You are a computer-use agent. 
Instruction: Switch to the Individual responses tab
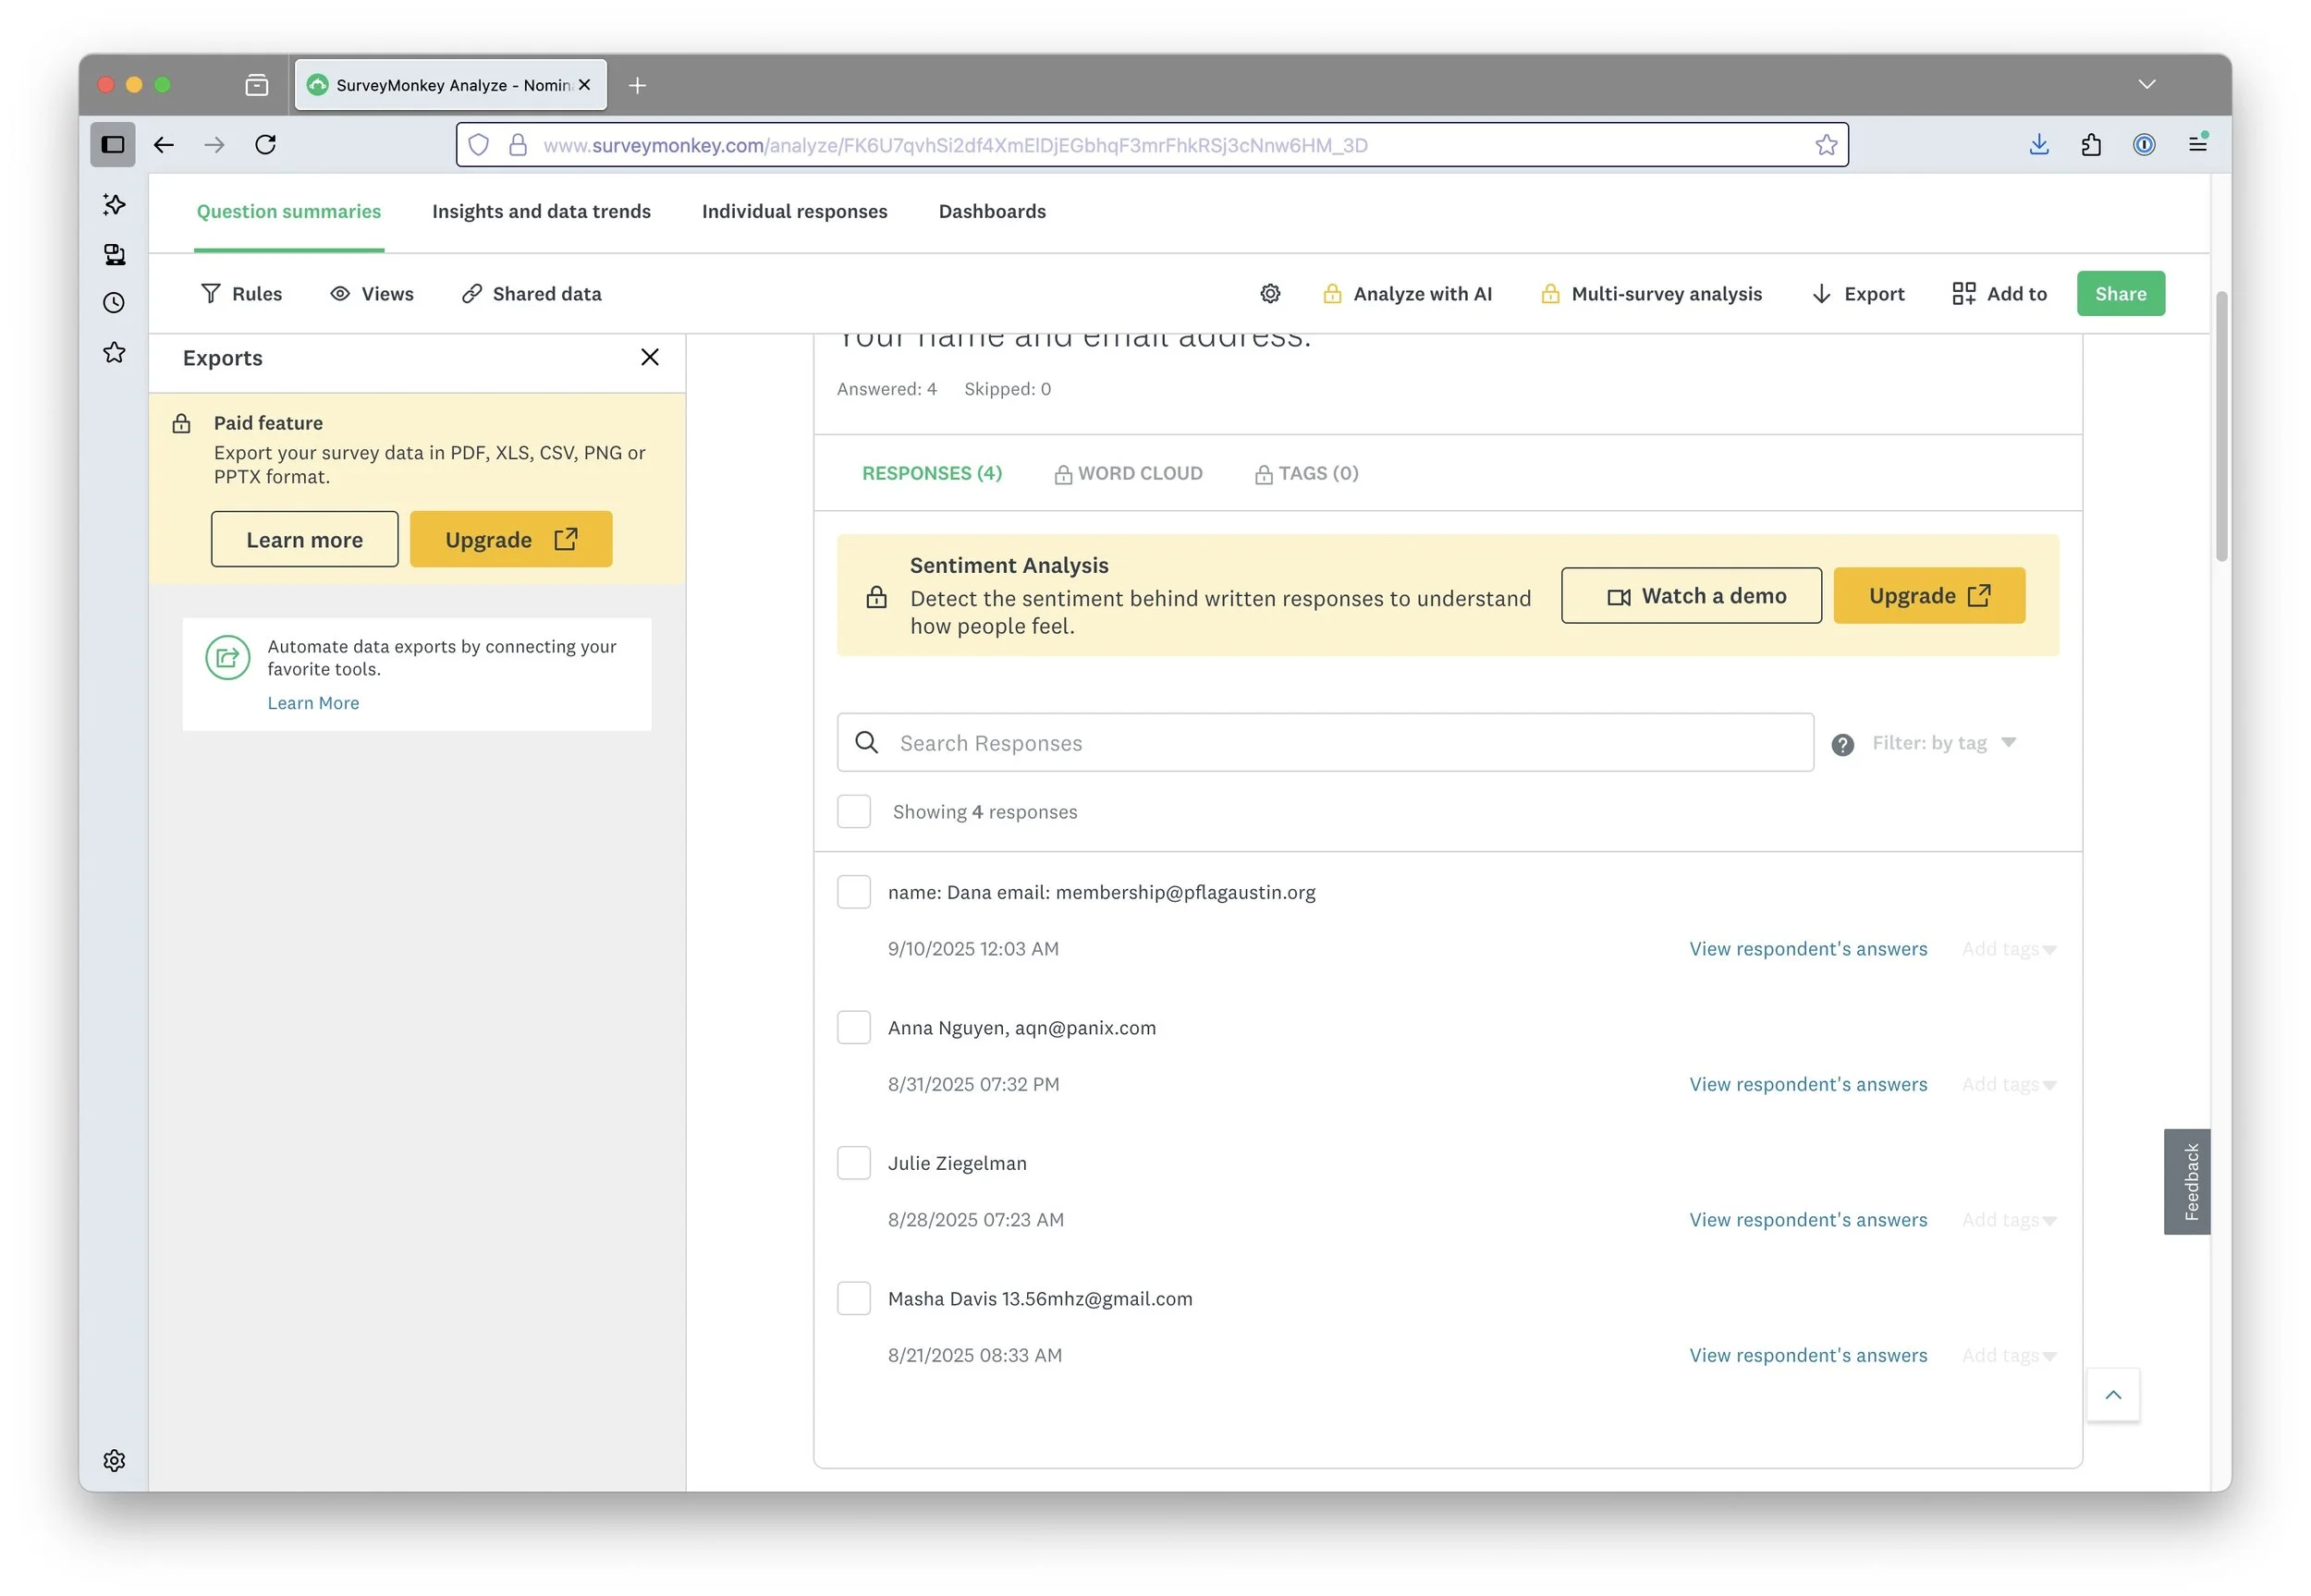(x=795, y=212)
